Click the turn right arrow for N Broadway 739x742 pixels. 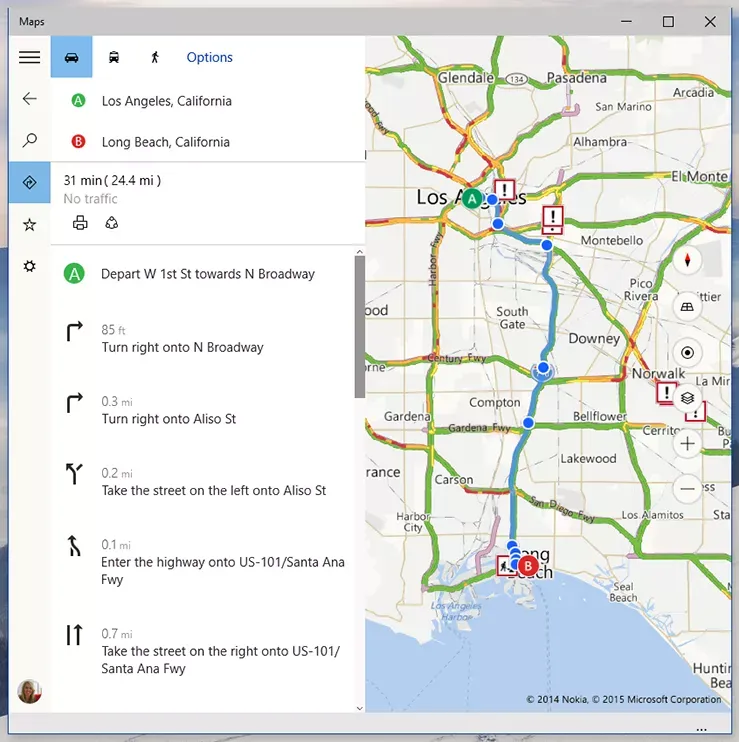point(74,331)
